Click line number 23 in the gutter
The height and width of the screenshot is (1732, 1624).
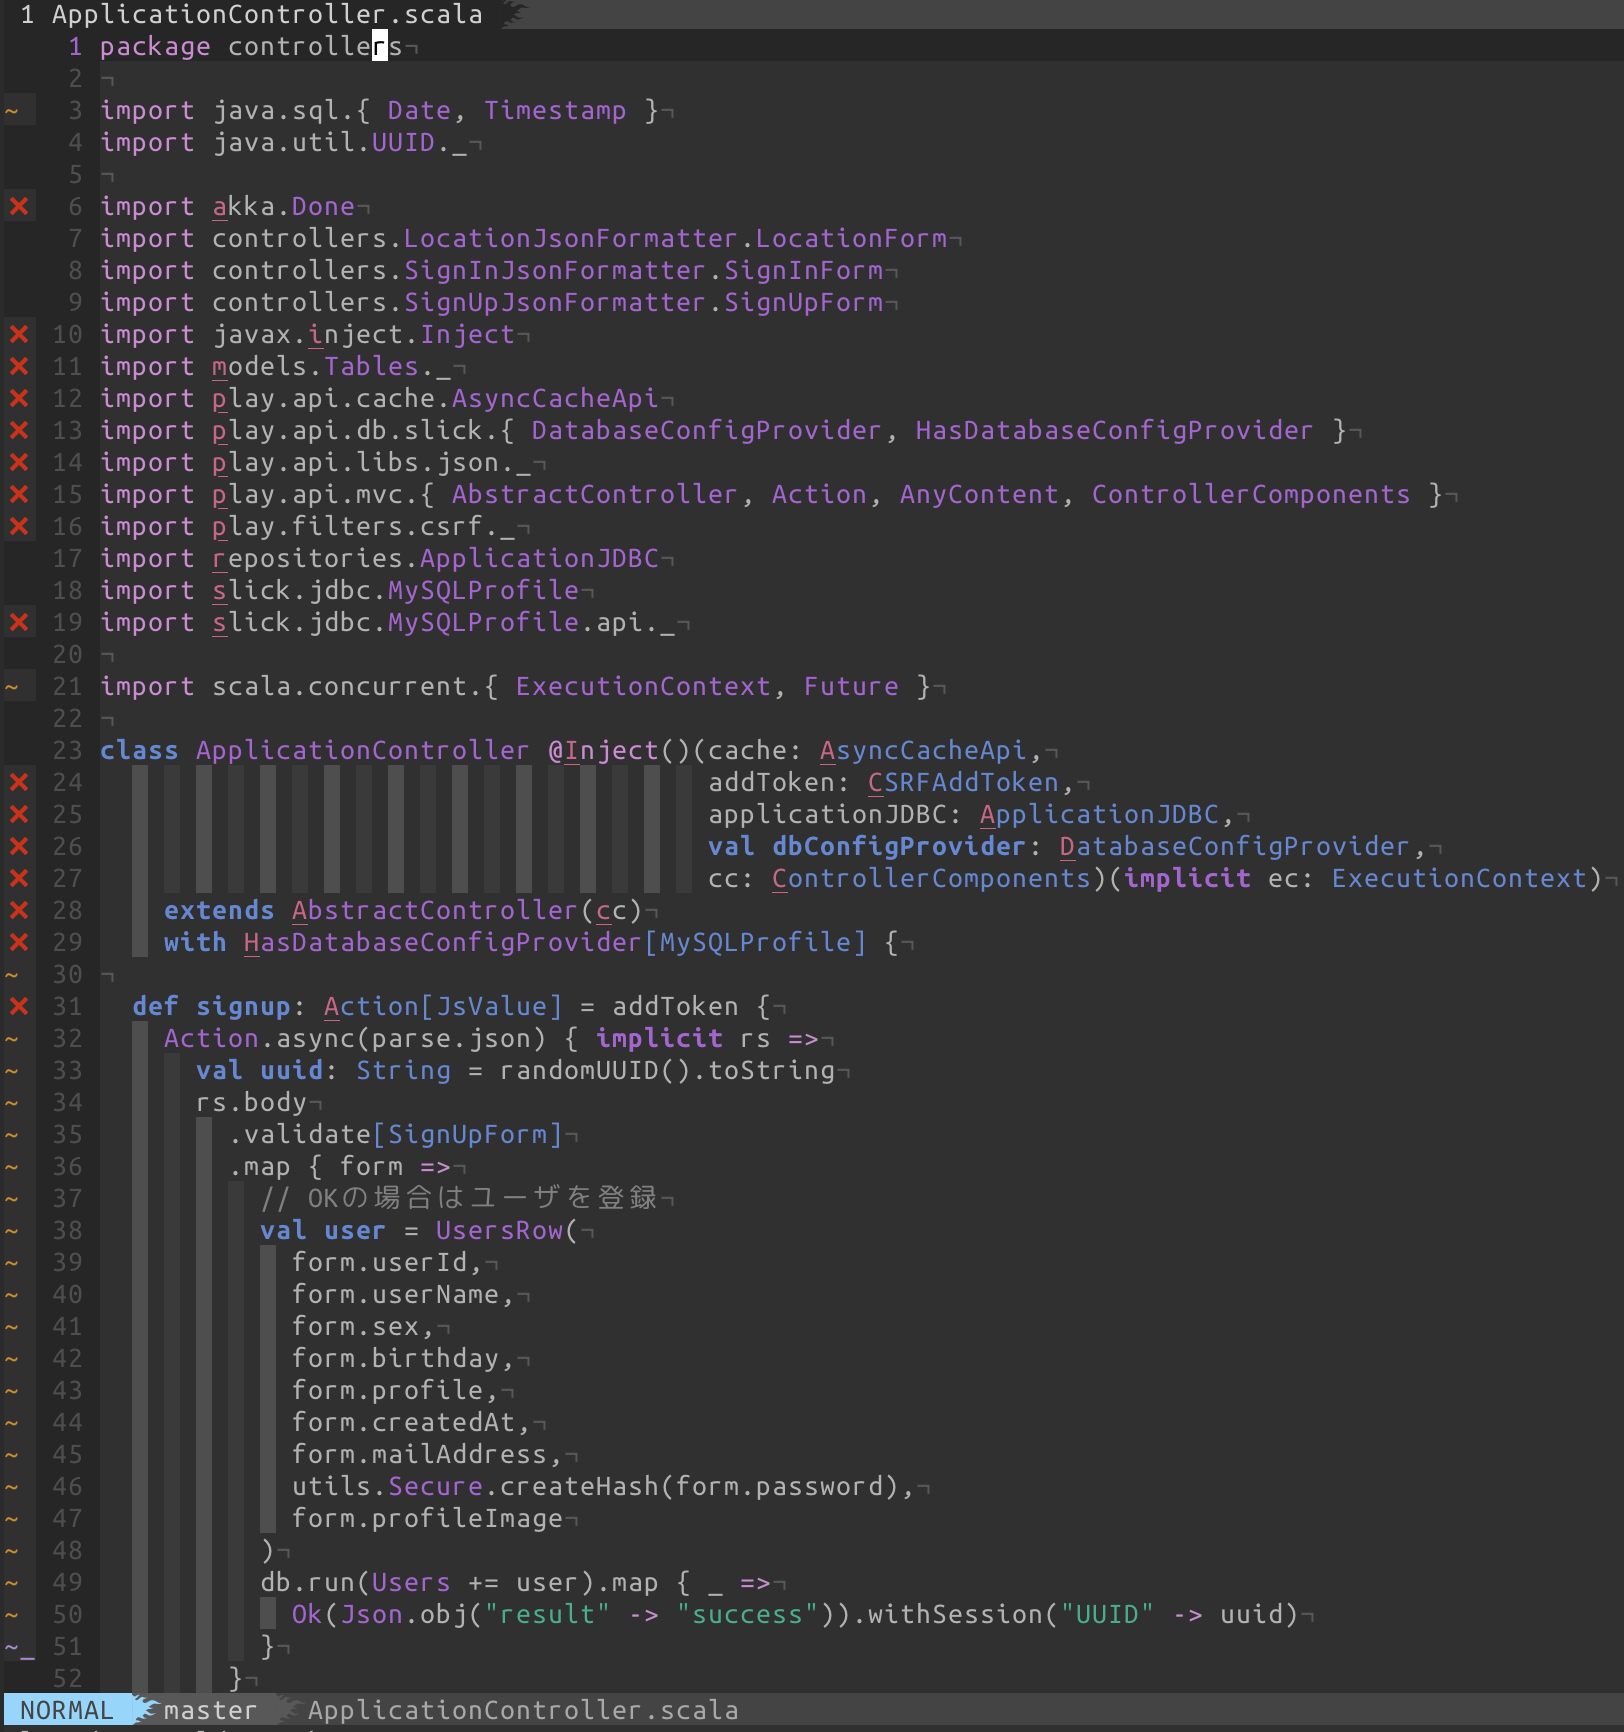coord(67,751)
